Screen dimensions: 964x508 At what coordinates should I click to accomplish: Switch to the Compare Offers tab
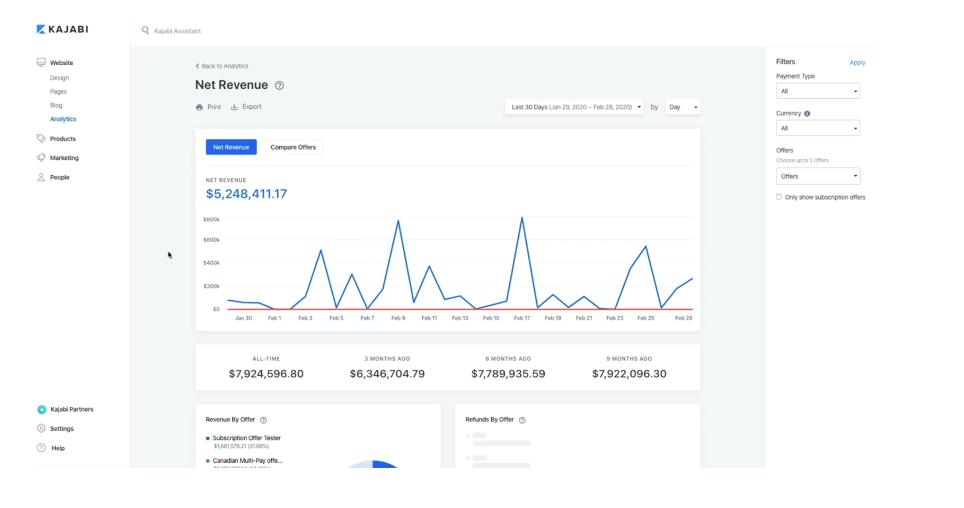293,148
